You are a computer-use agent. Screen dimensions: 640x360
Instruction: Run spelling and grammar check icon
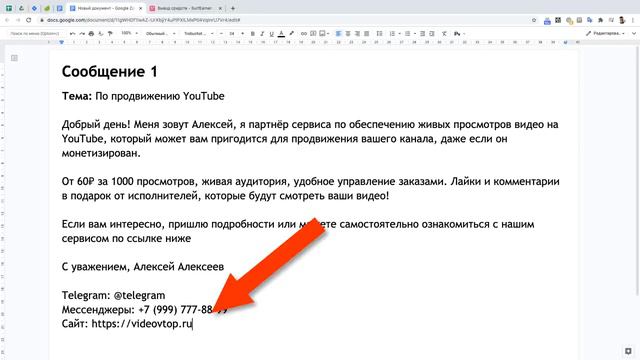(100, 33)
